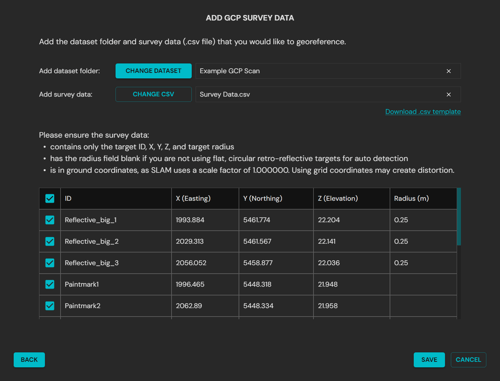The width and height of the screenshot is (500, 381).
Task: Click the Survey Data.csv file field
Action: coord(328,95)
